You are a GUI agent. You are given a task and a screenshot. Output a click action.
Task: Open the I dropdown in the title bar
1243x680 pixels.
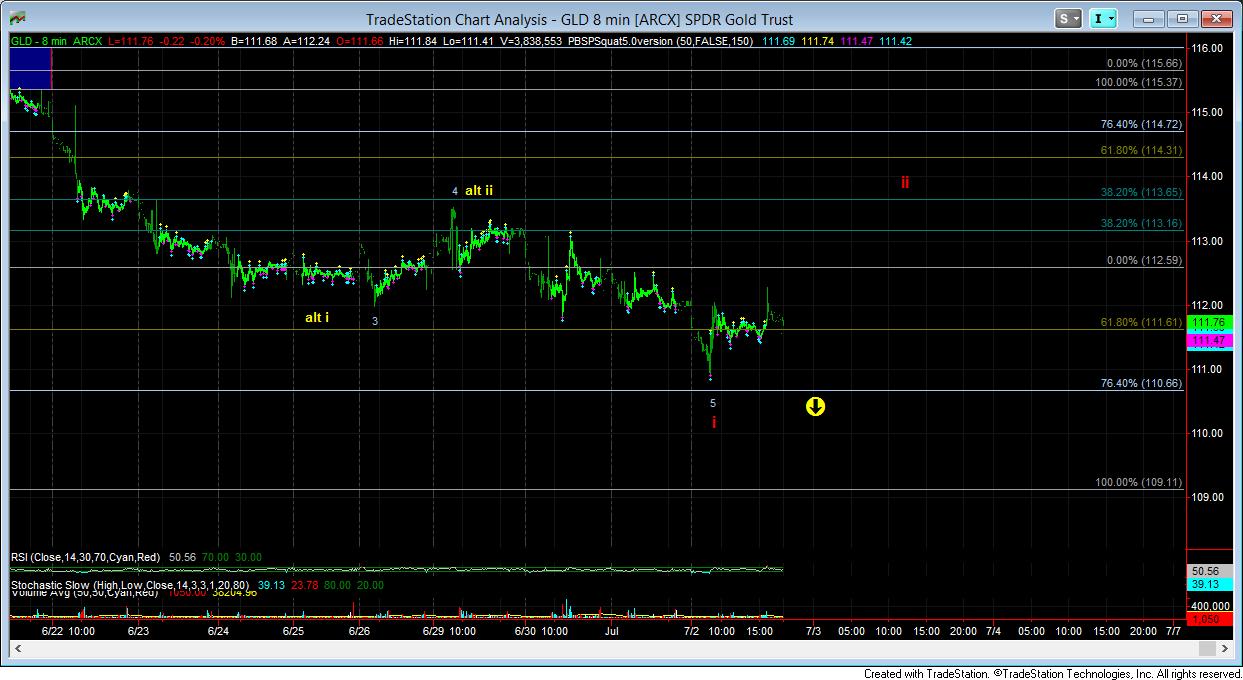coord(1104,18)
